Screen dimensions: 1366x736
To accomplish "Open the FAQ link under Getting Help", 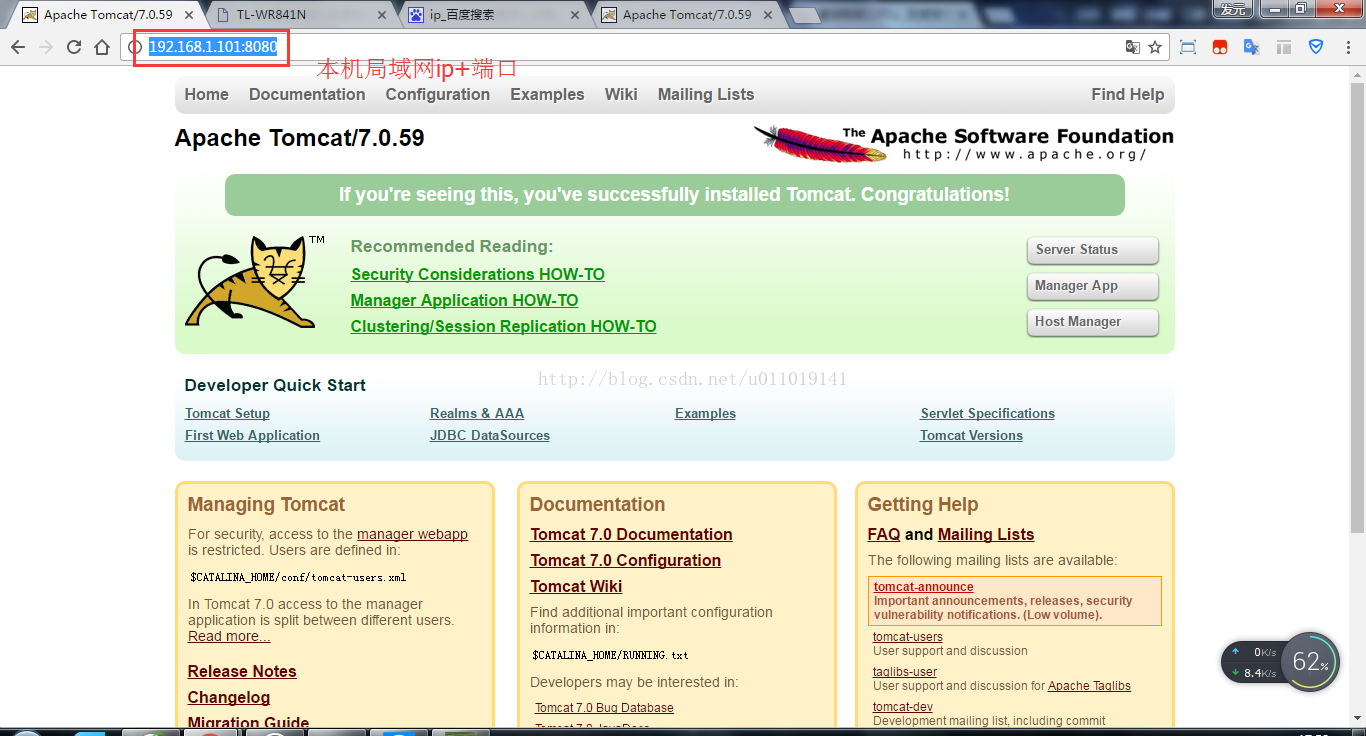I will (x=884, y=534).
